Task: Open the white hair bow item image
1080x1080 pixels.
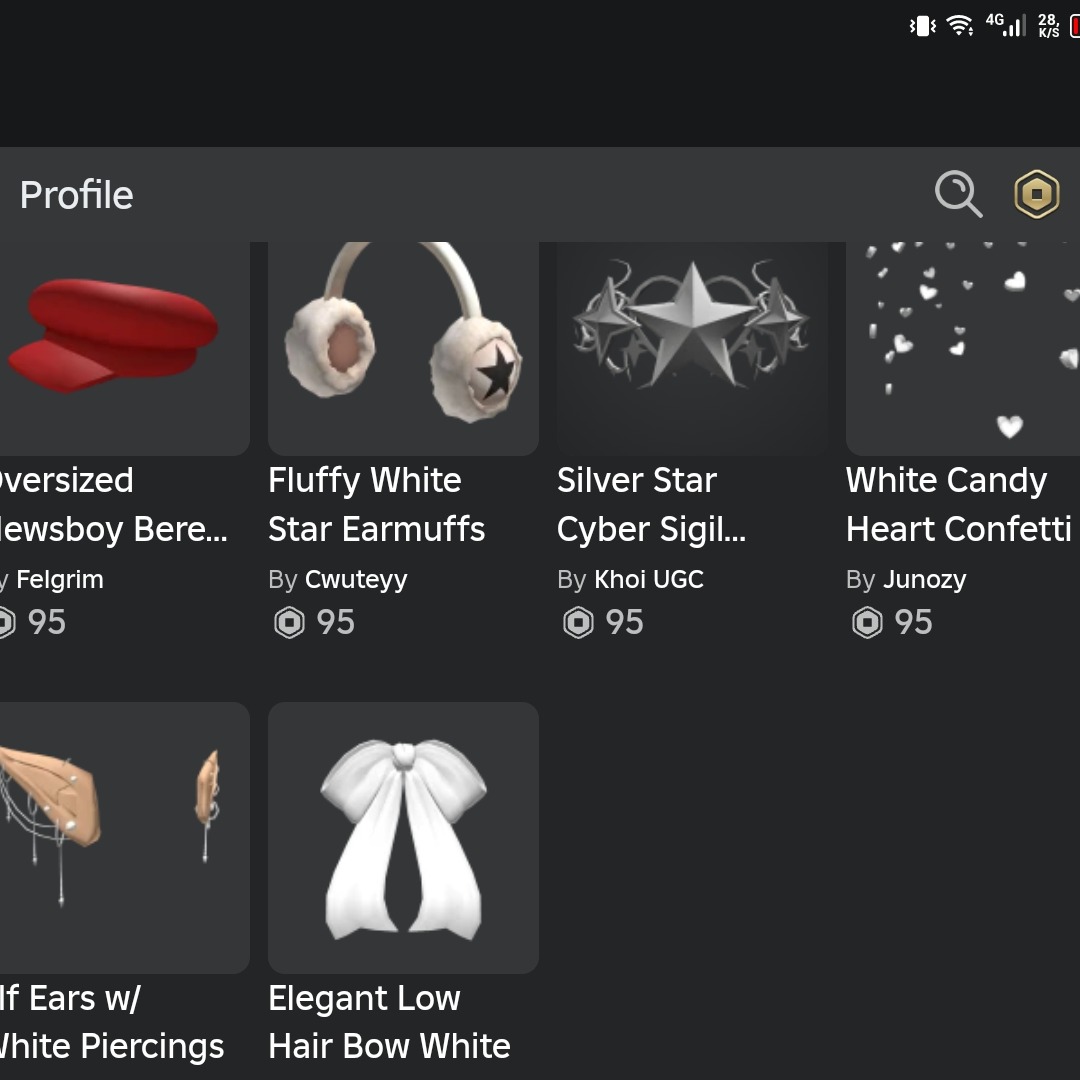Action: tap(403, 837)
